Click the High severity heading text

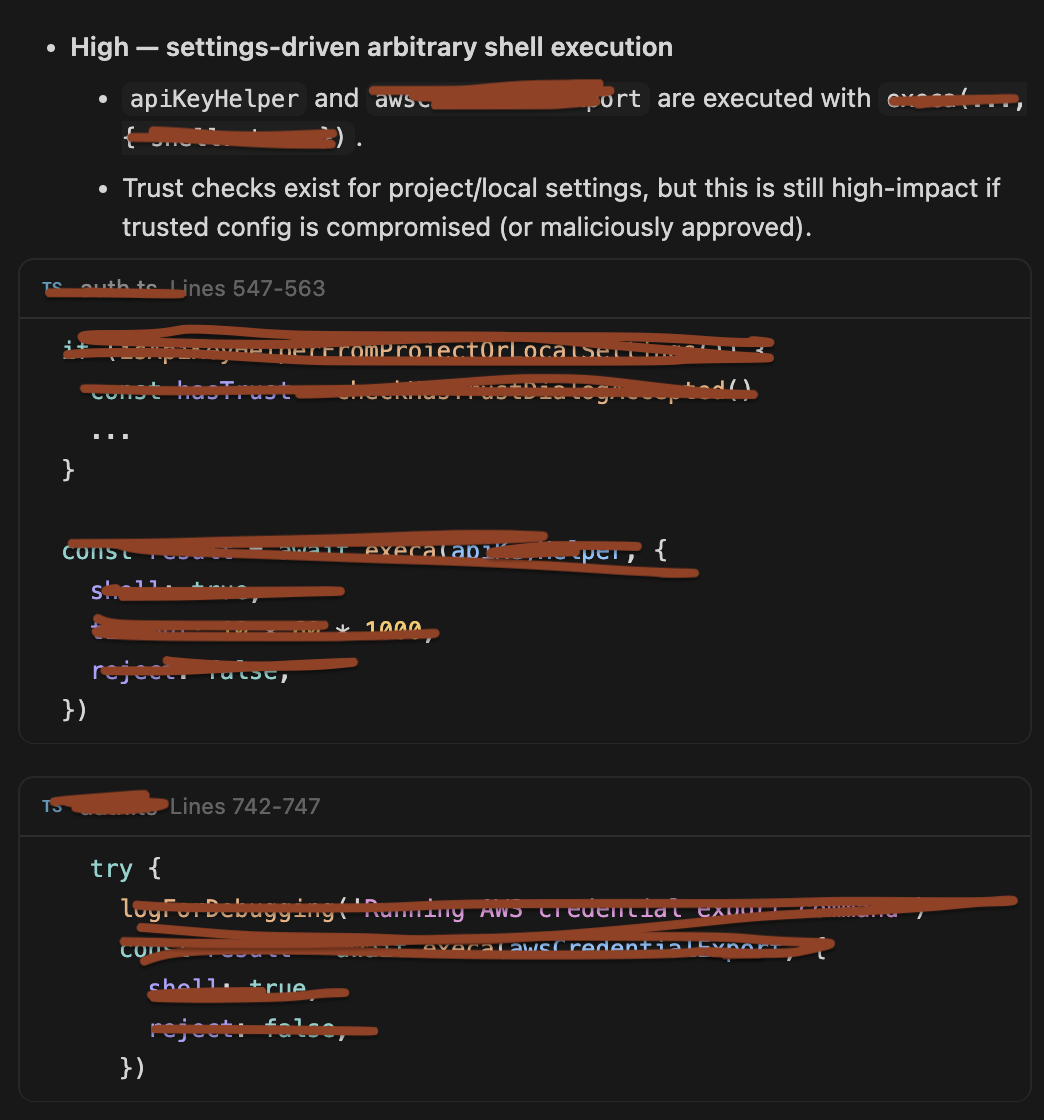click(x=371, y=47)
